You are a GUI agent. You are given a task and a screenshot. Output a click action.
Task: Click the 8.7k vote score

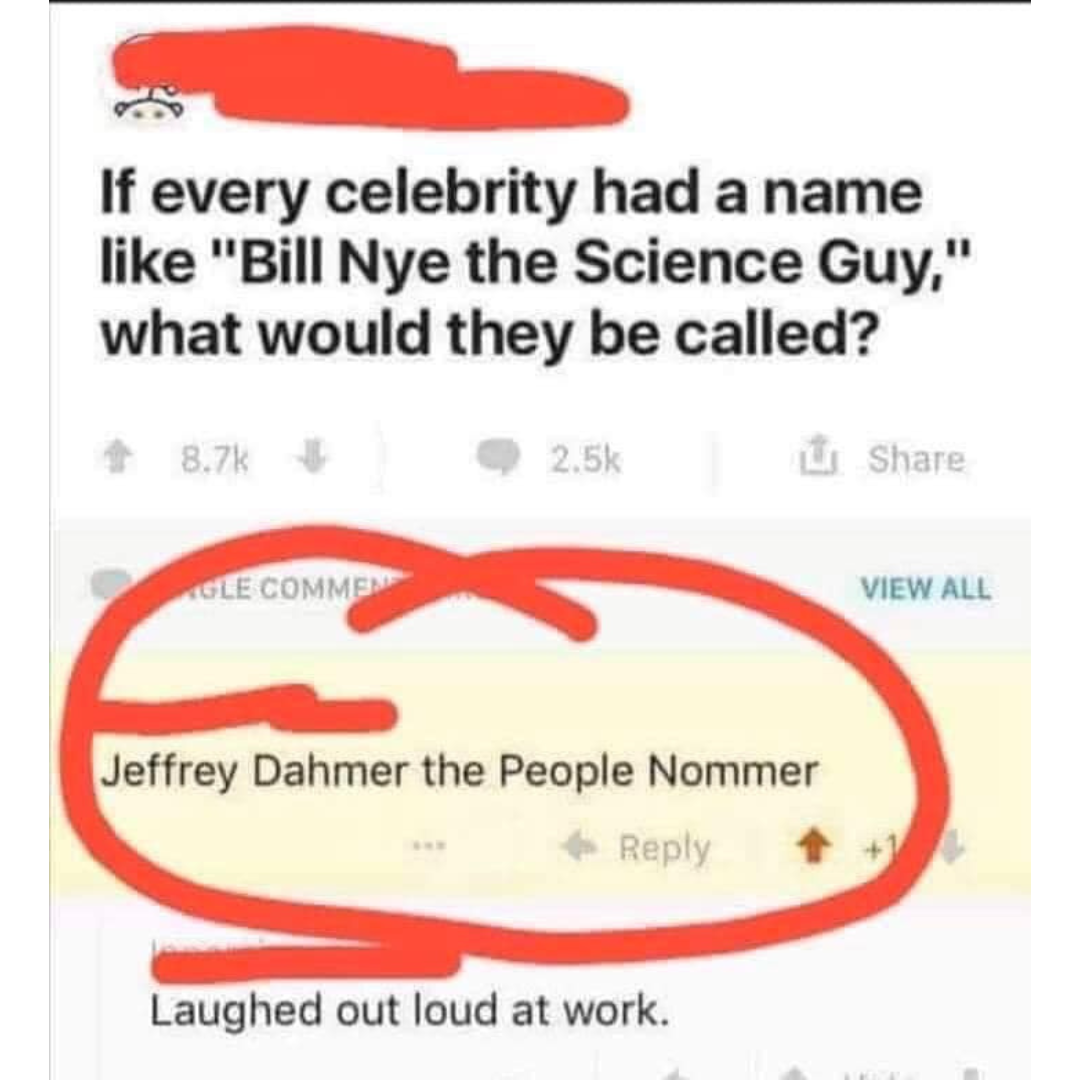click(x=214, y=459)
